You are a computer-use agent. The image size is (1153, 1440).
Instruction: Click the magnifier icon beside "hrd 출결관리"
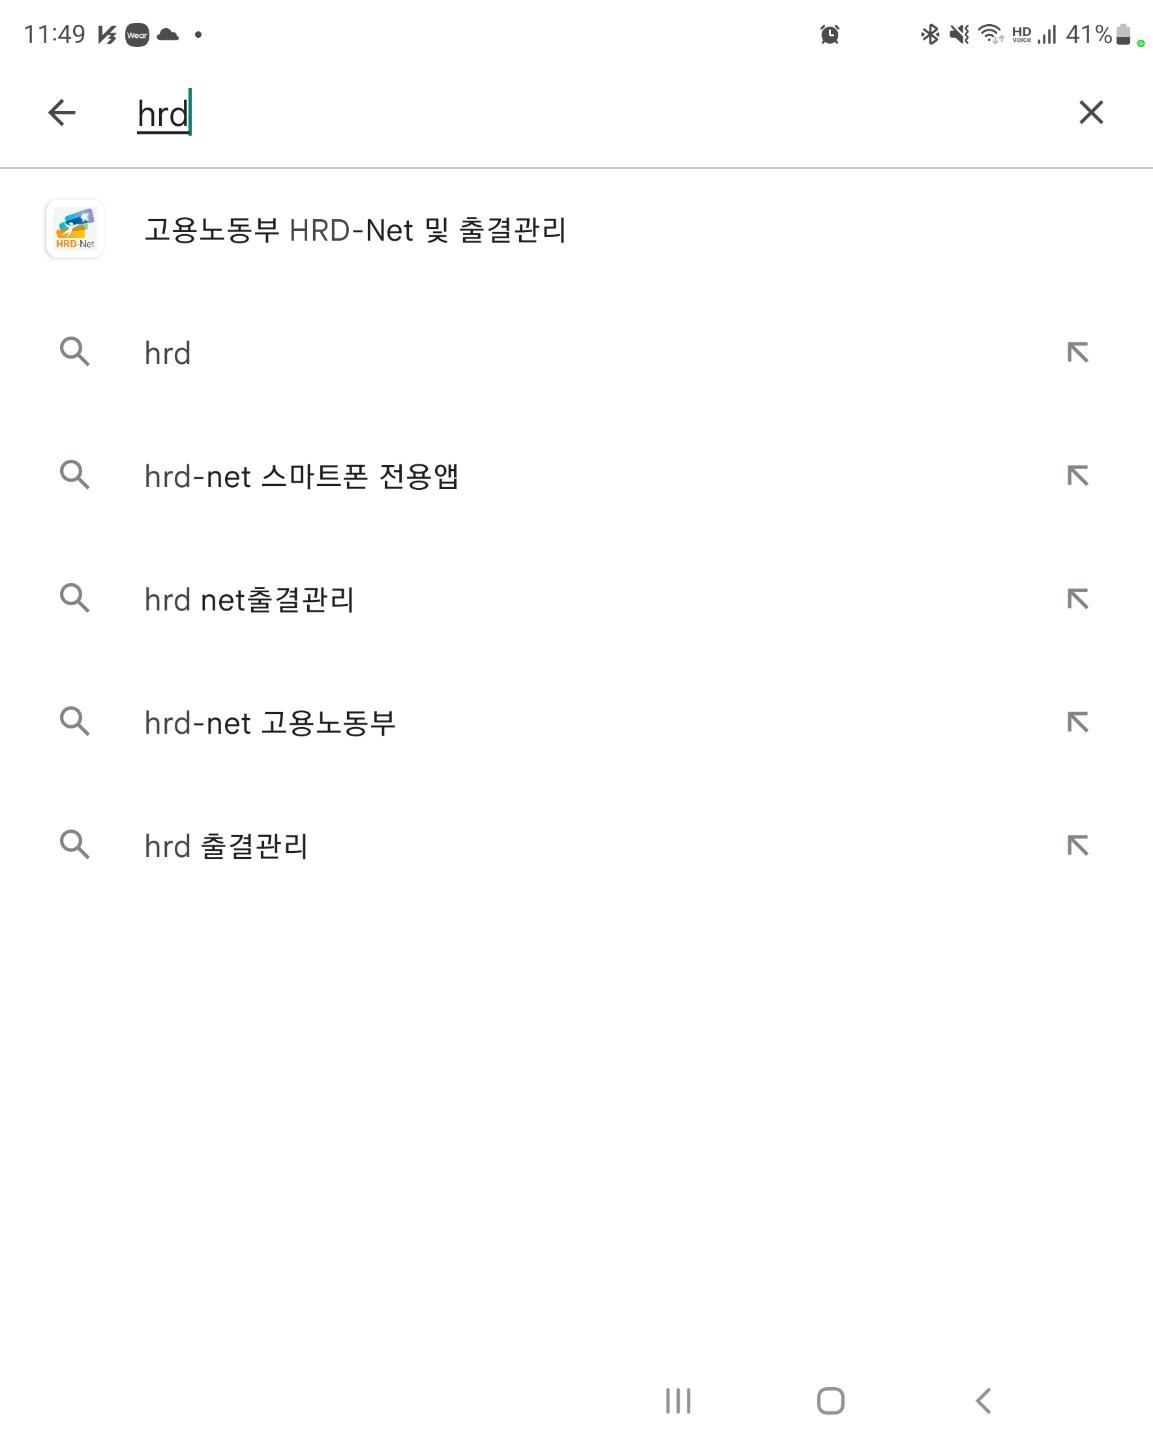point(75,845)
